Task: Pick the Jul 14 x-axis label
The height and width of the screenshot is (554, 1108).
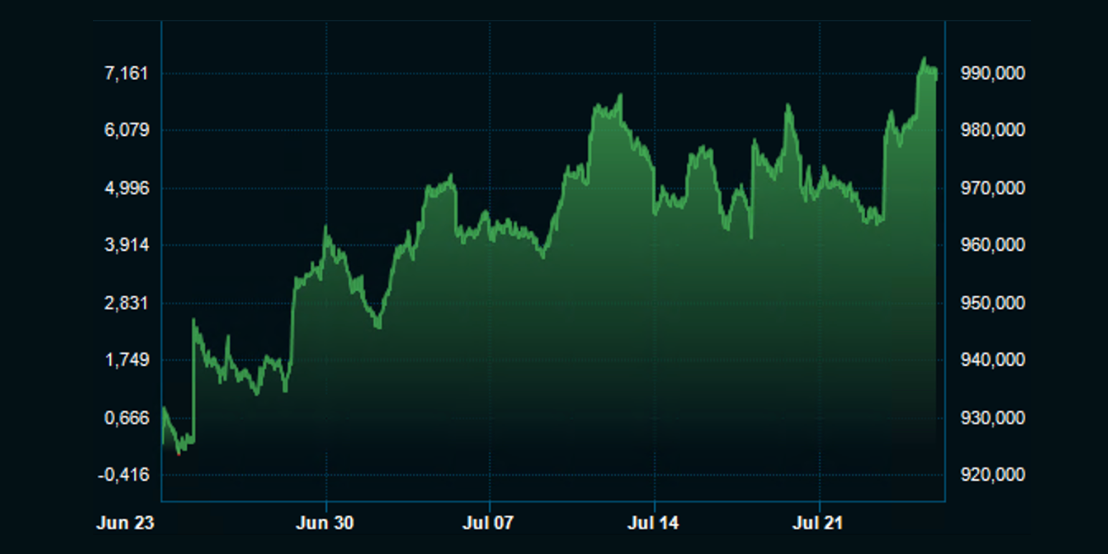Action: tap(654, 522)
